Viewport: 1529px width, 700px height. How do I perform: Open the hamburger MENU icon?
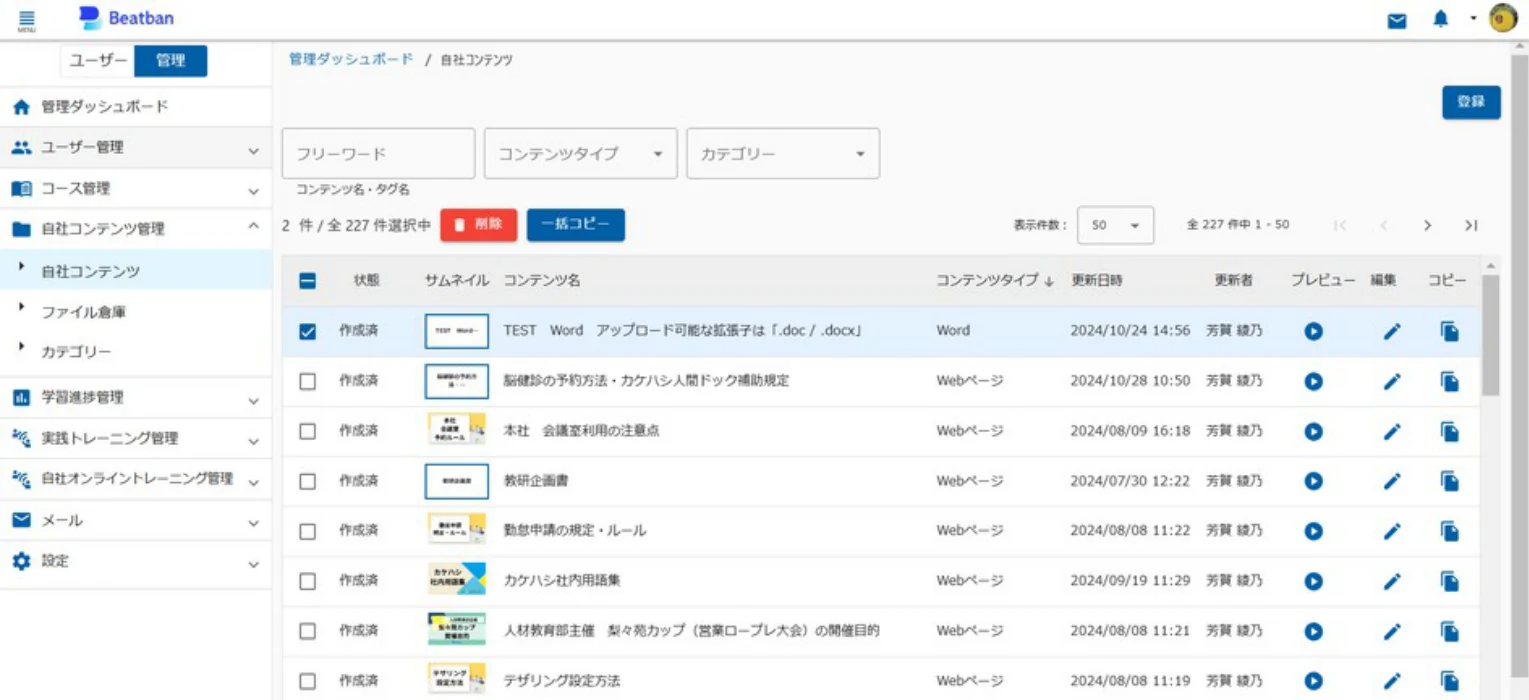(27, 20)
